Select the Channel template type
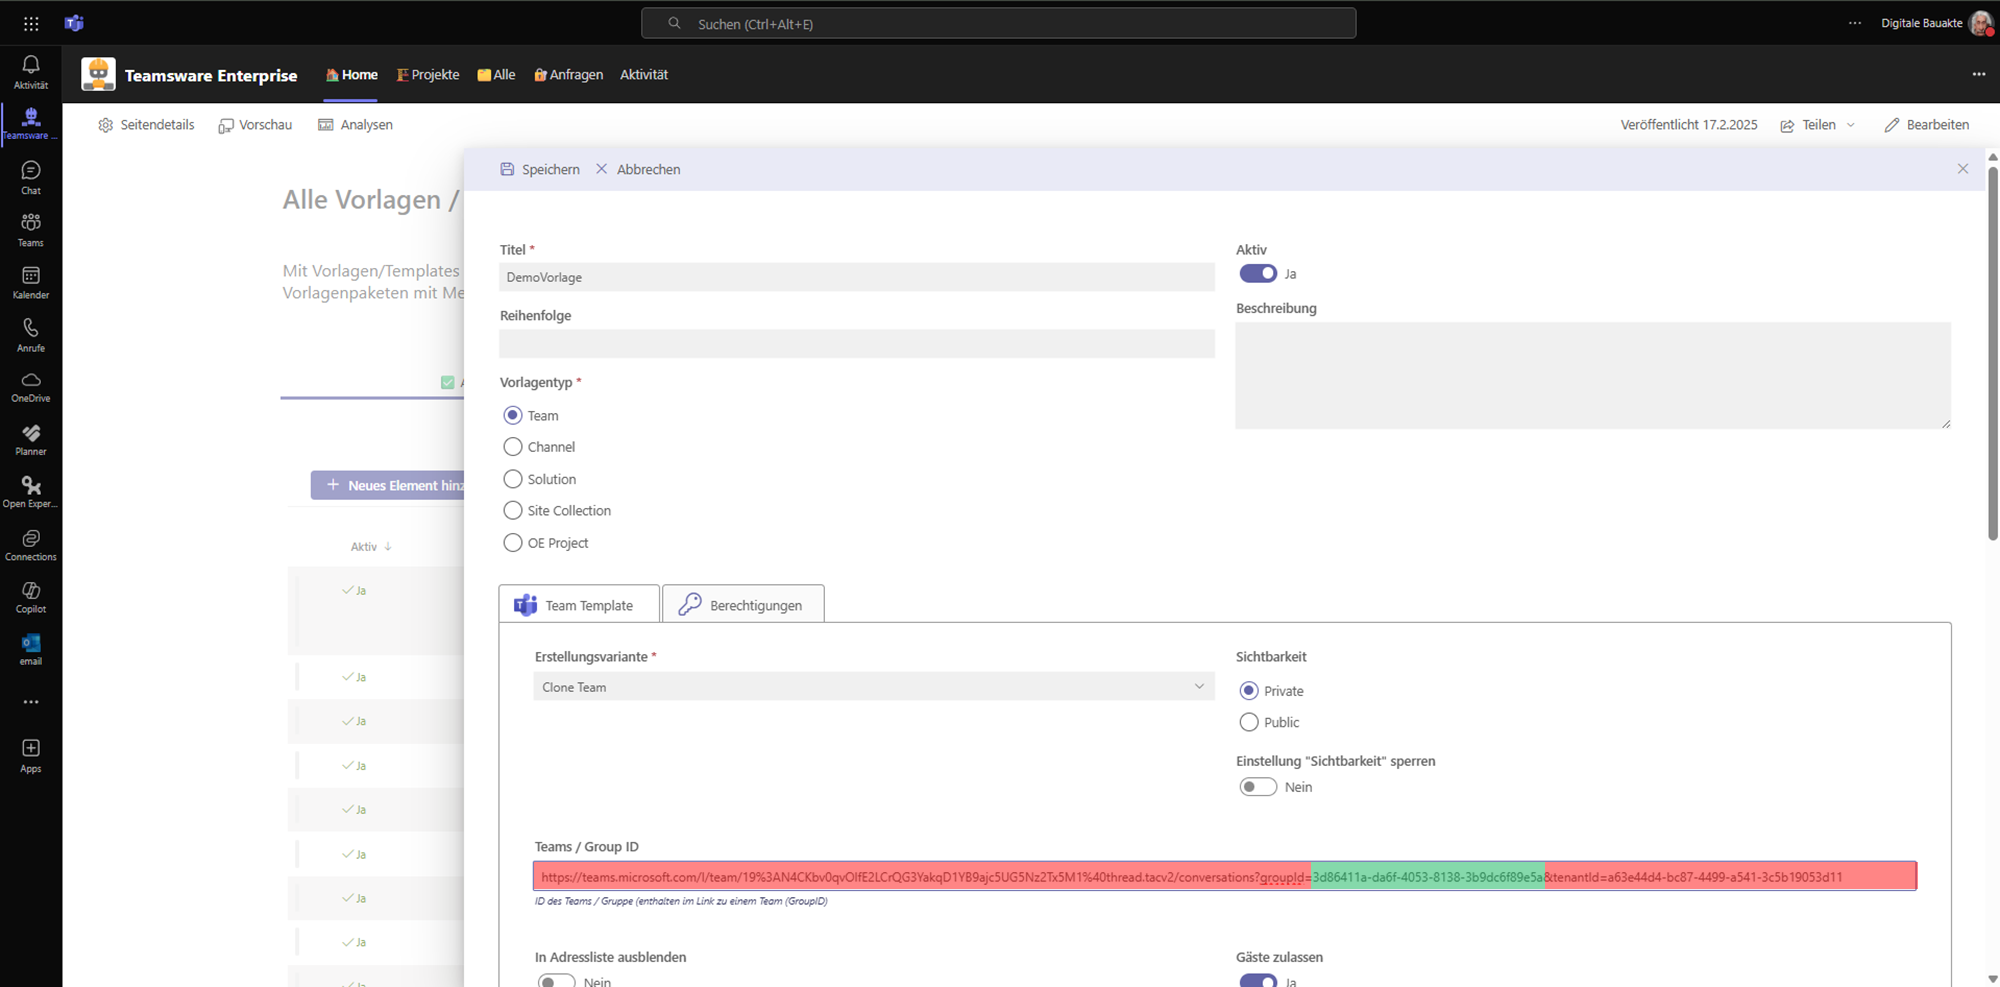 513,447
